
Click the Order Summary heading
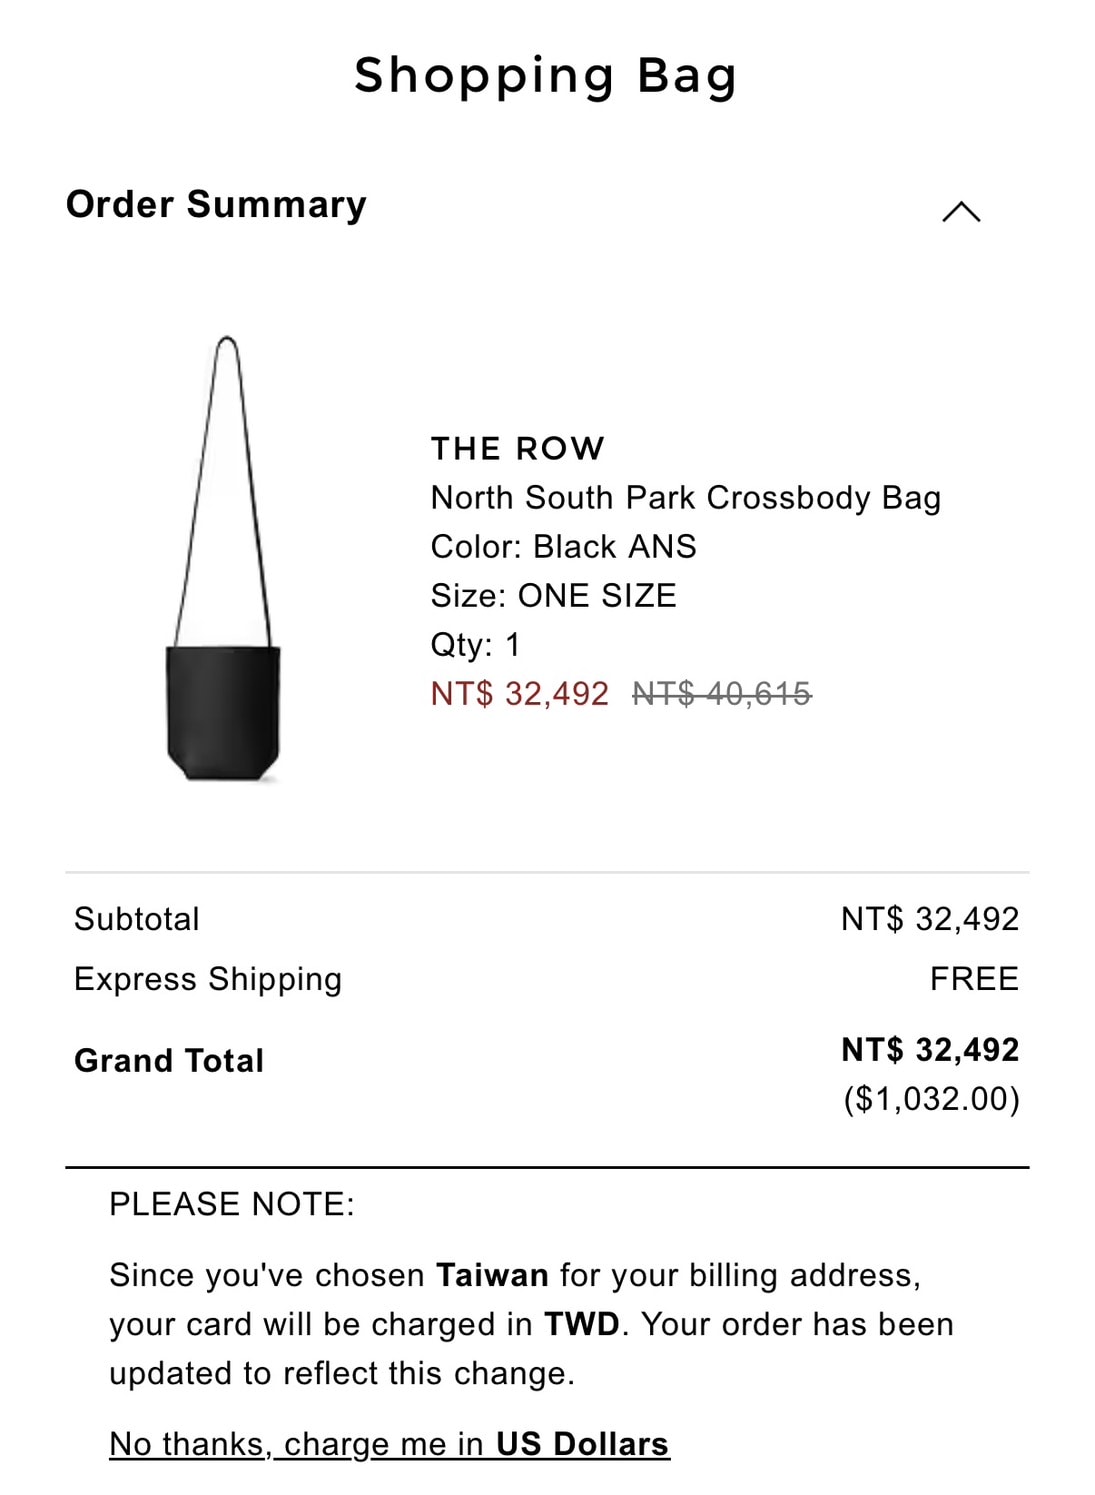216,204
